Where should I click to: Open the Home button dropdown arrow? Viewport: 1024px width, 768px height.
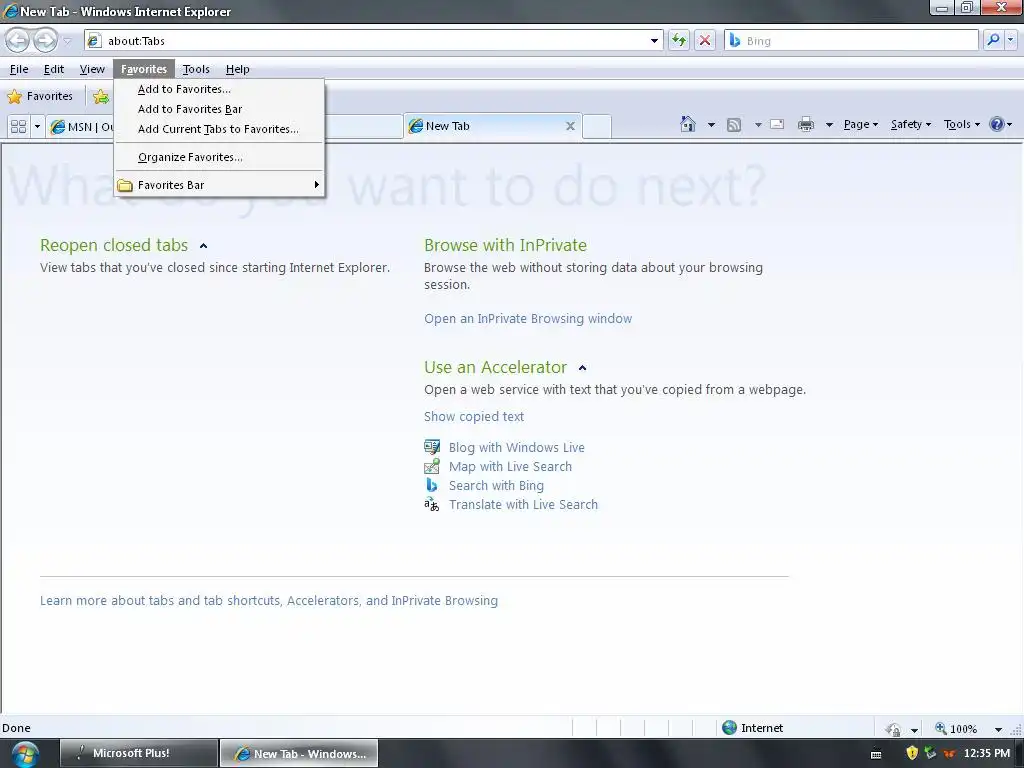tap(711, 124)
